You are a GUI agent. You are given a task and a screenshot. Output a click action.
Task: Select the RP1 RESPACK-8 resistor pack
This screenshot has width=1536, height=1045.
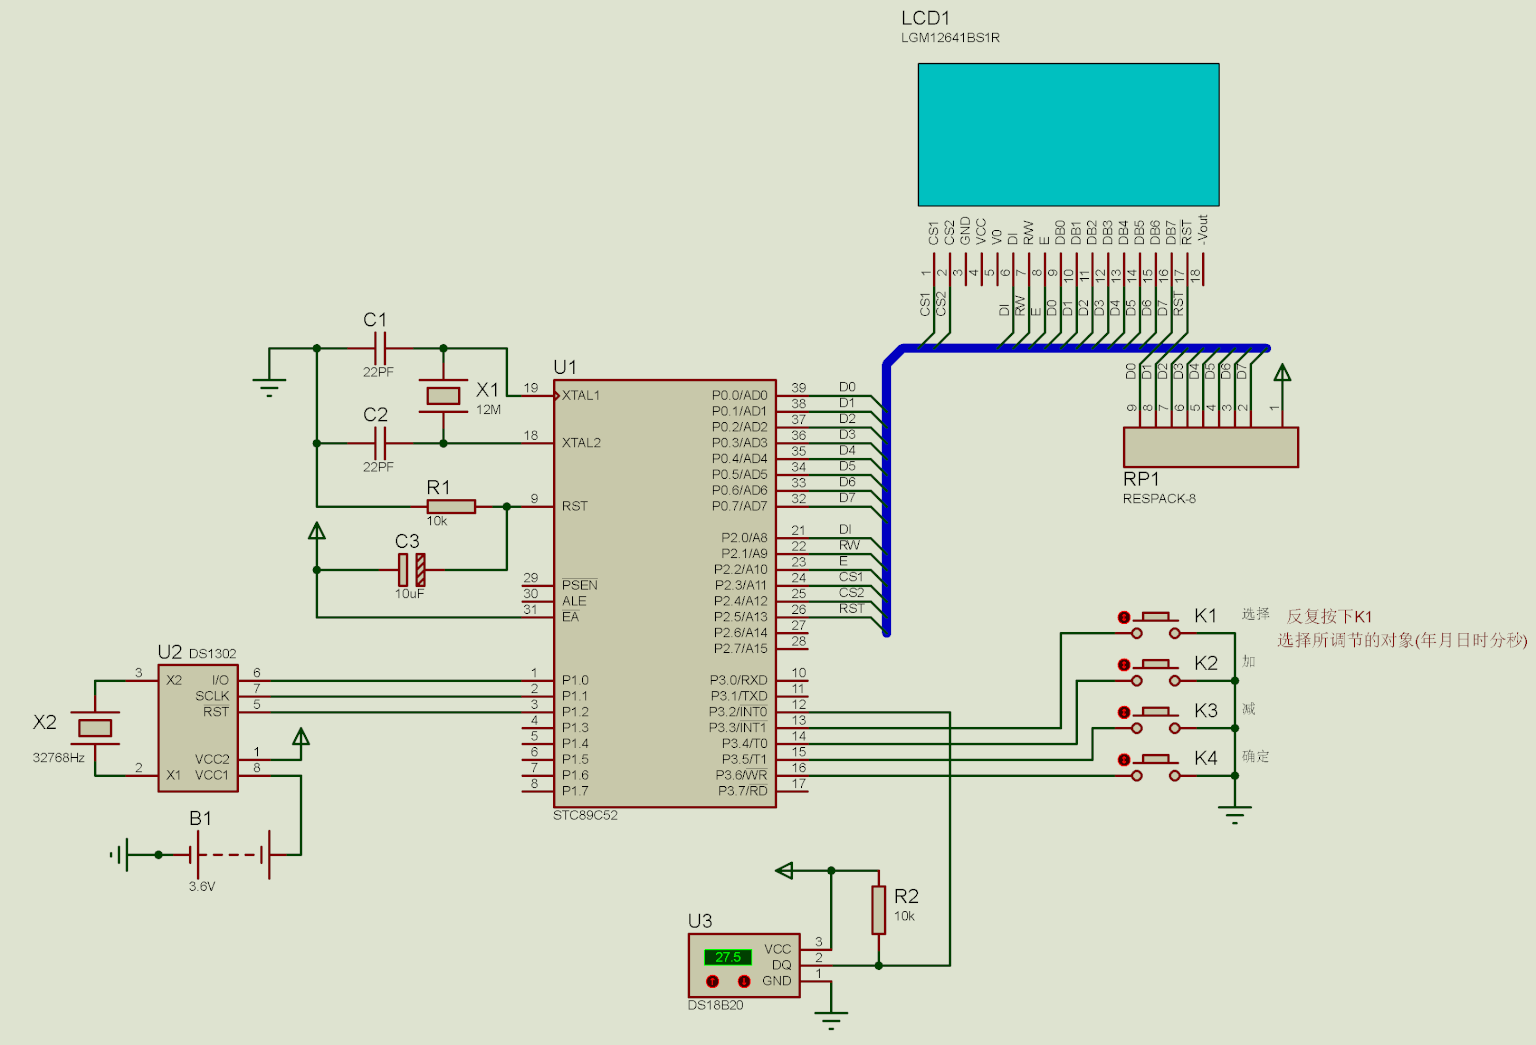[x=1211, y=447]
